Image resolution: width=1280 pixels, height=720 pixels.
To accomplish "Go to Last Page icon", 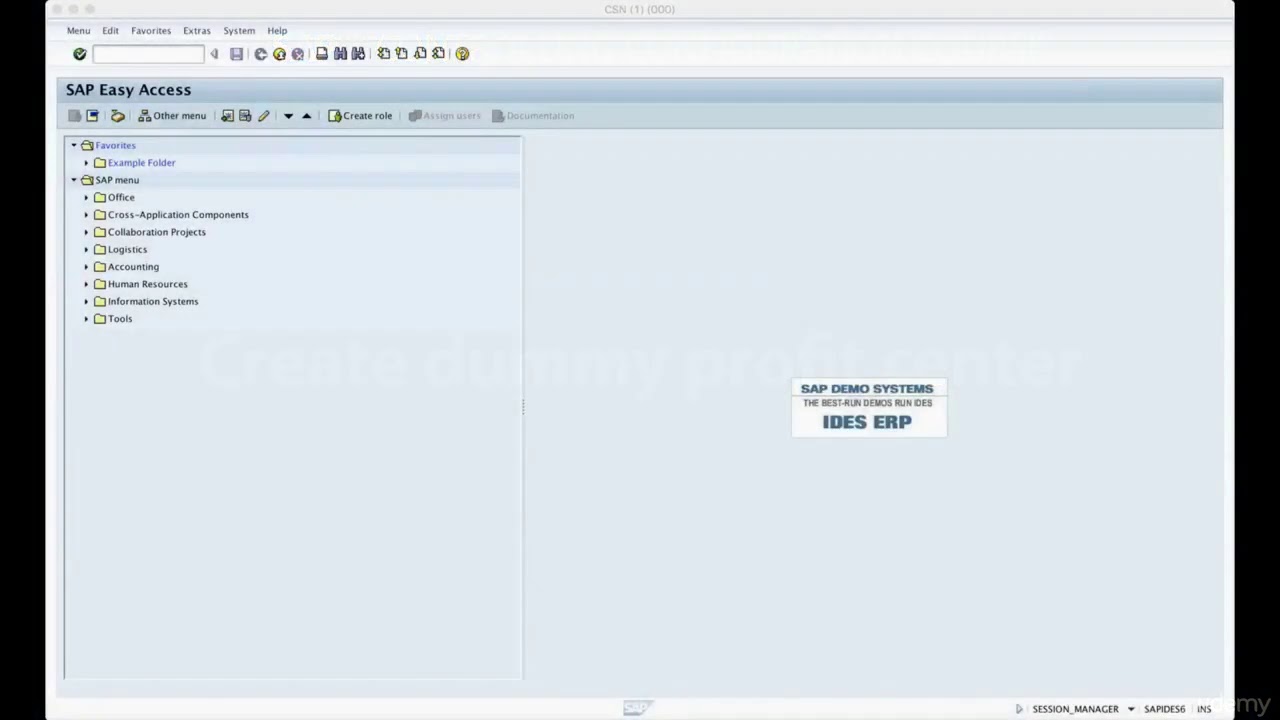I will pos(438,54).
